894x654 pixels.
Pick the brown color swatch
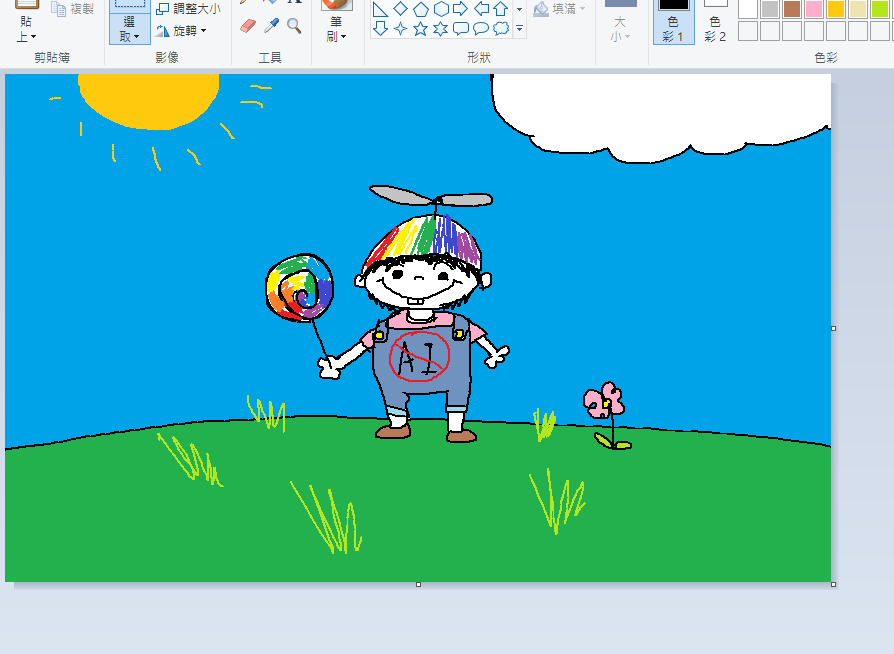[x=792, y=9]
